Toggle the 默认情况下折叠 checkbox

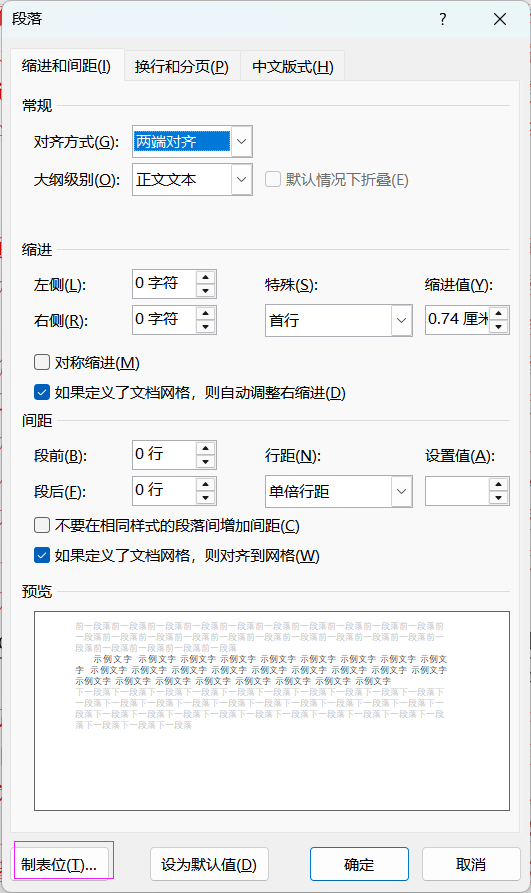click(273, 179)
